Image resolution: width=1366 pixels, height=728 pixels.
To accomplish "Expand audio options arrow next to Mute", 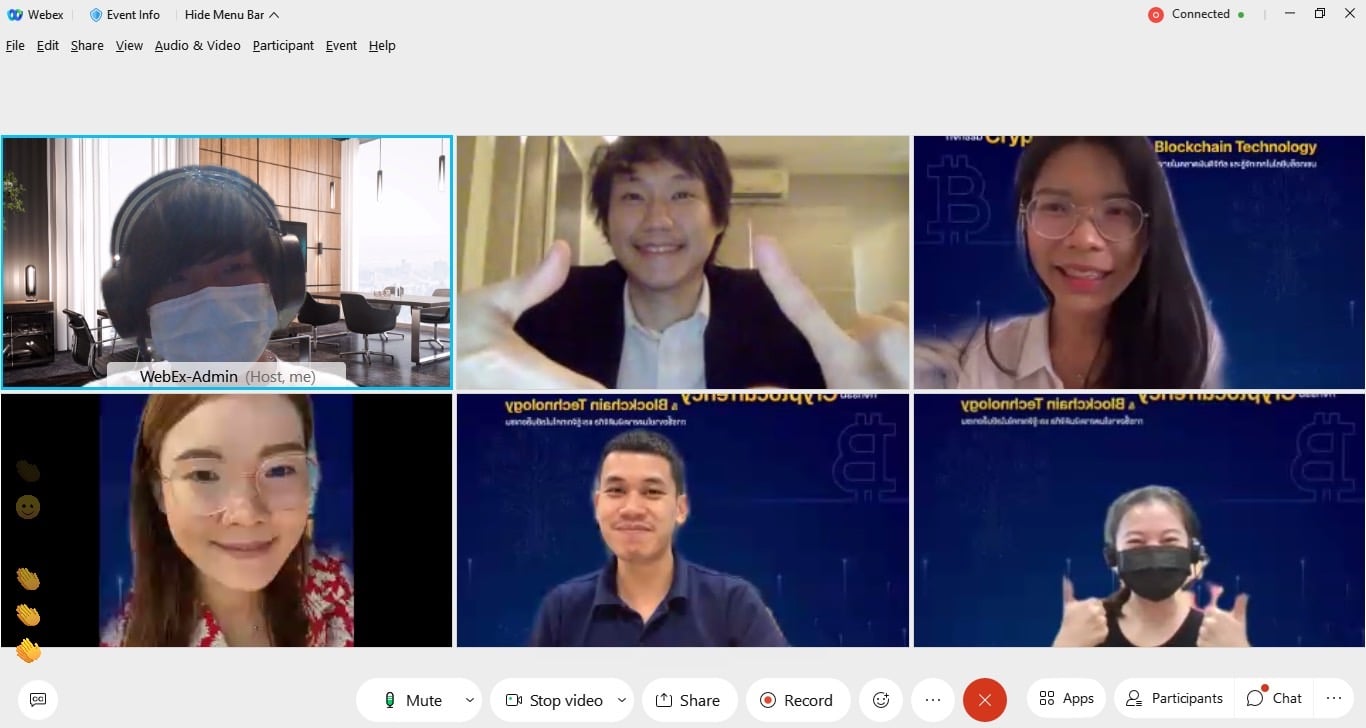I will (x=469, y=700).
